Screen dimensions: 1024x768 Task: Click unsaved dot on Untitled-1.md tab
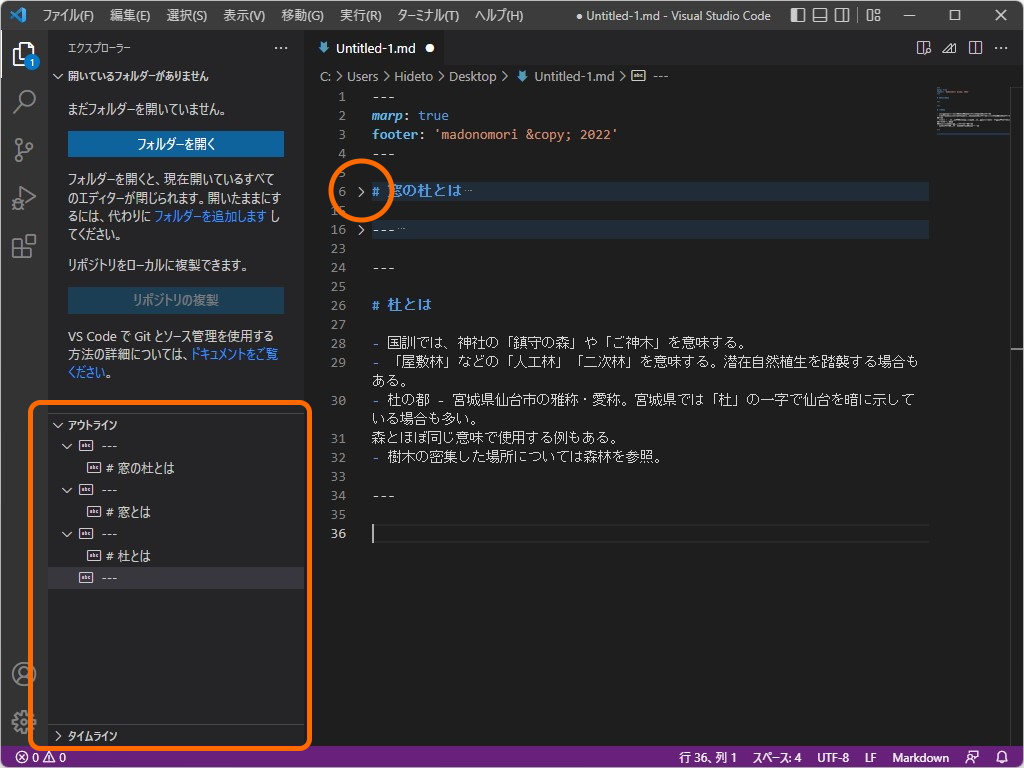(430, 48)
